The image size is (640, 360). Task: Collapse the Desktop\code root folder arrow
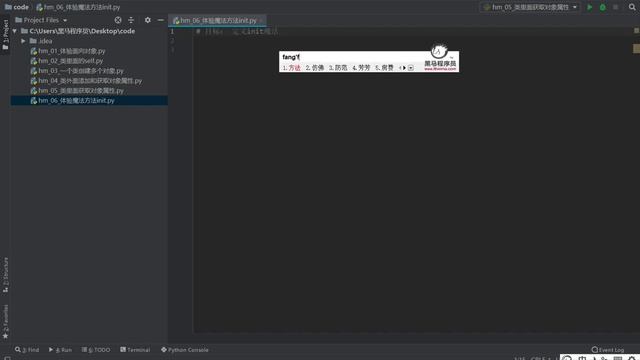click(x=15, y=31)
